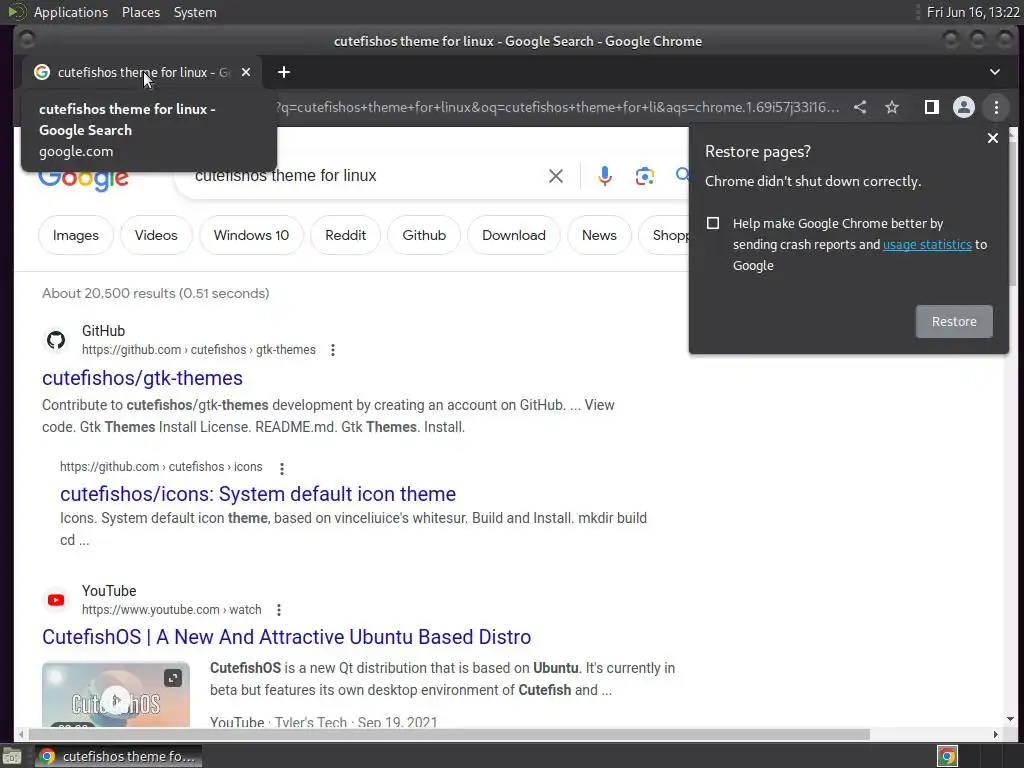
Task: Click the clock showing Fri Jun 16
Action: (x=972, y=12)
